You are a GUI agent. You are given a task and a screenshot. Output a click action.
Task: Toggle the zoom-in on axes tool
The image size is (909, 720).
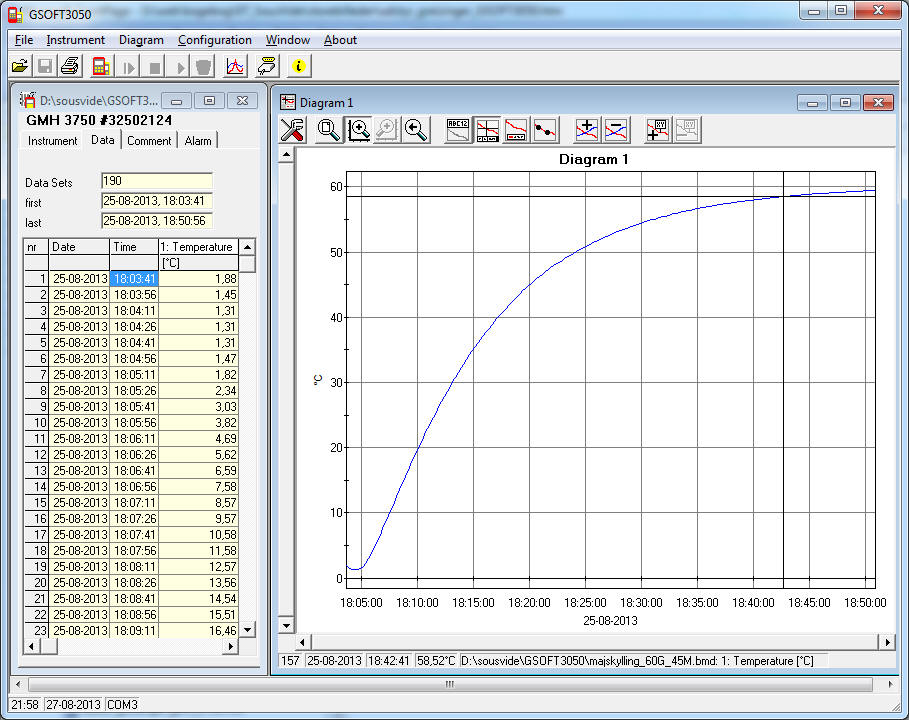(x=358, y=130)
